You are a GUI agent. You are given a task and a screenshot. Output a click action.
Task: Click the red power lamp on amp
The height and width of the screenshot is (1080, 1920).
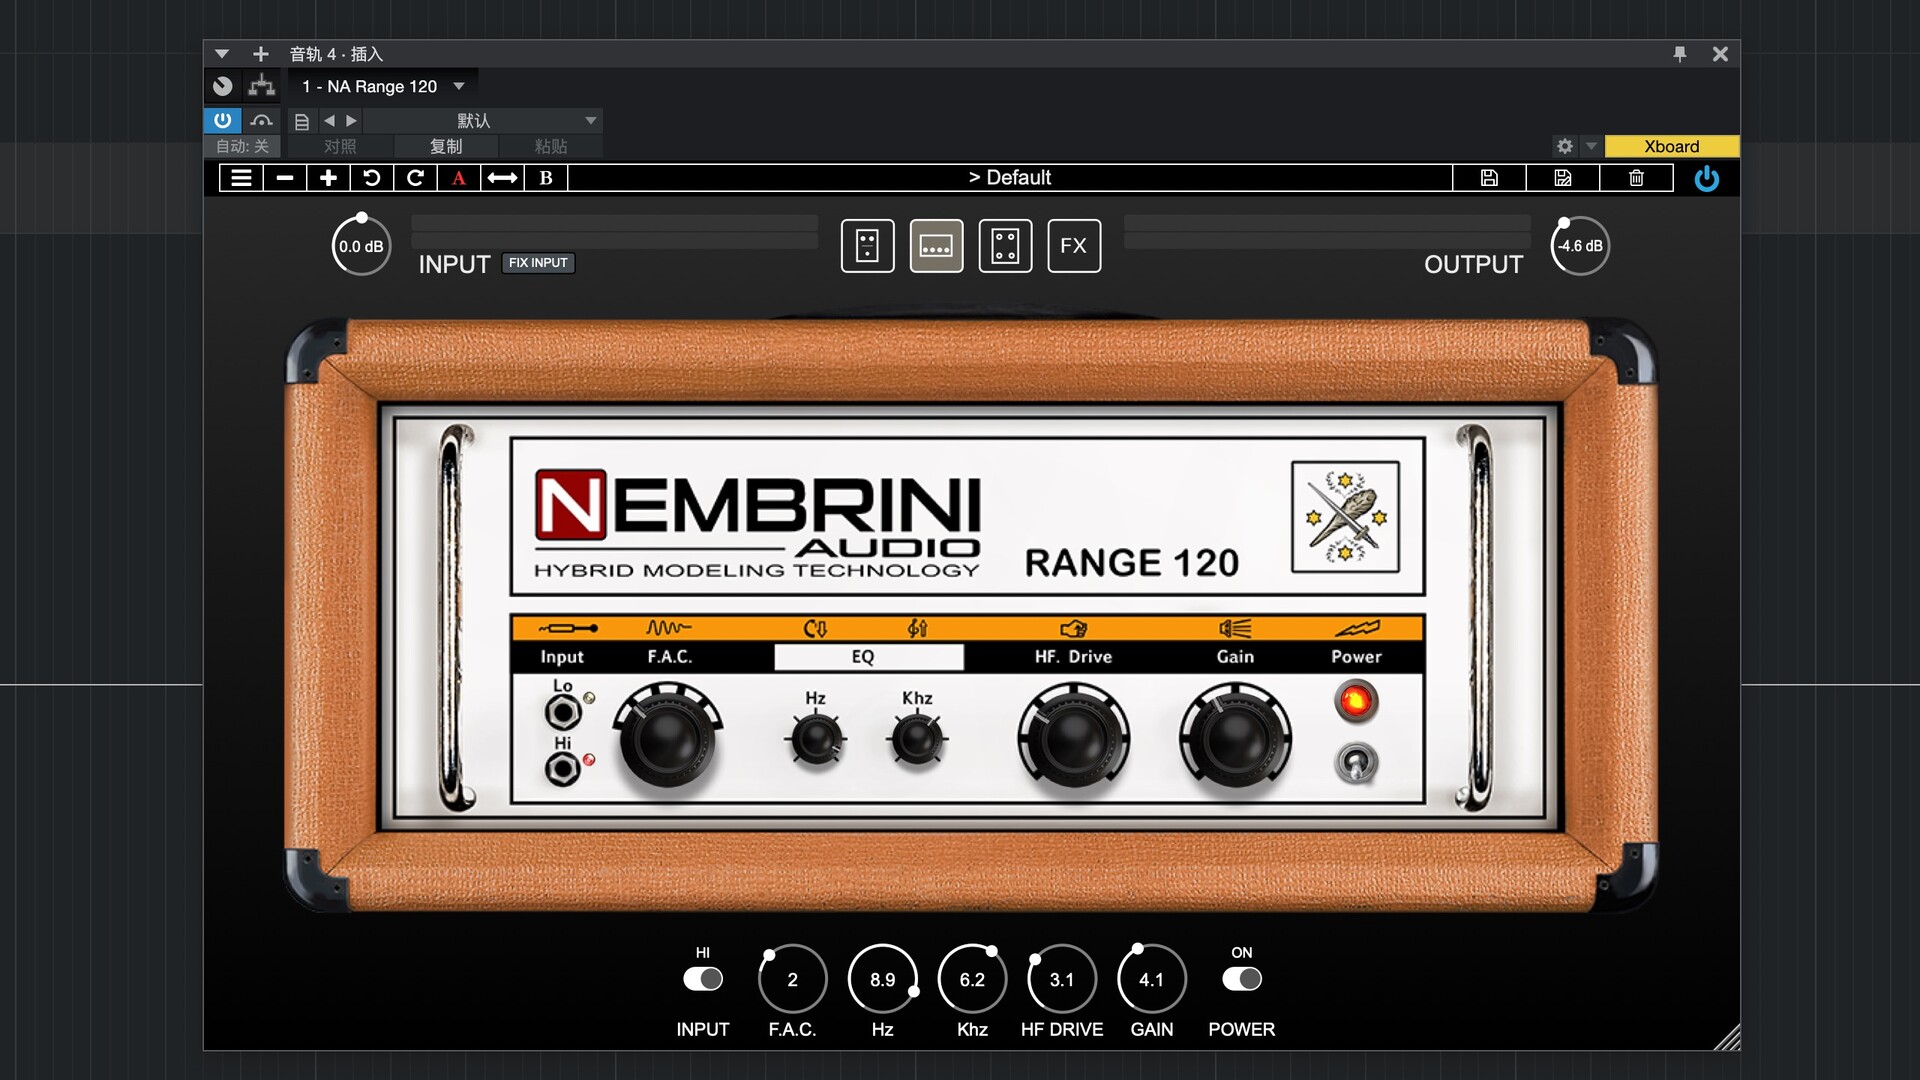pos(1356,701)
